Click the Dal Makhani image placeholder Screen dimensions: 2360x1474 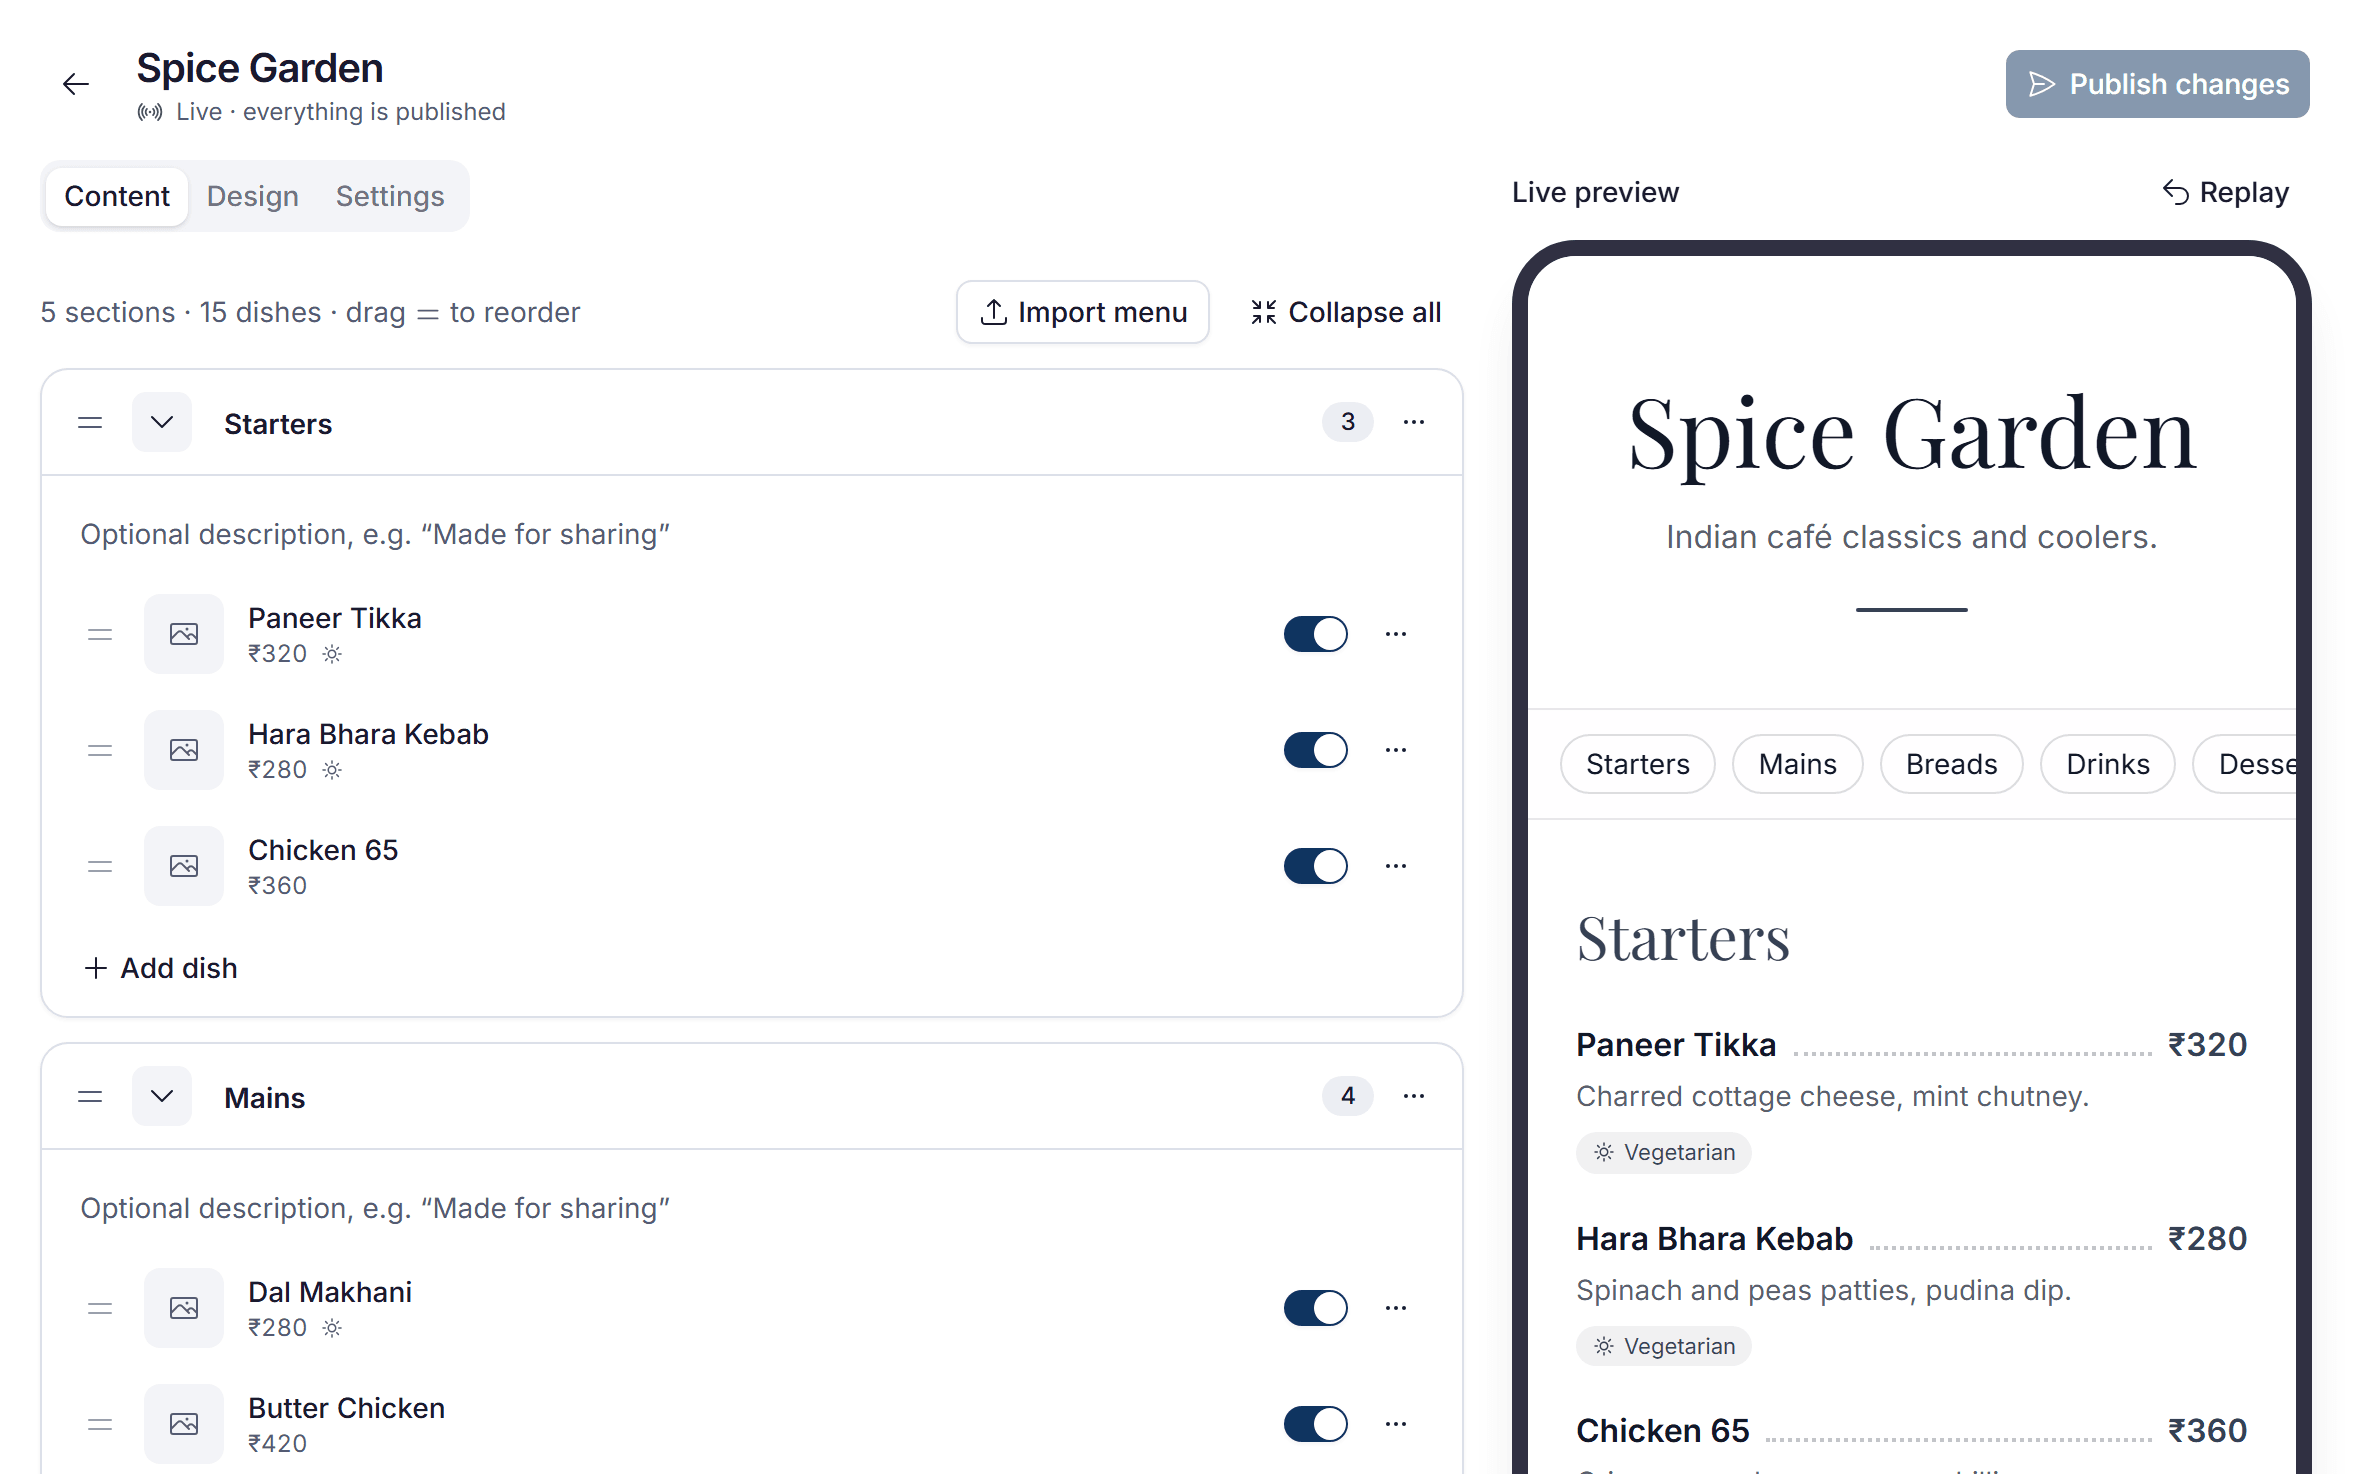pyautogui.click(x=184, y=1308)
